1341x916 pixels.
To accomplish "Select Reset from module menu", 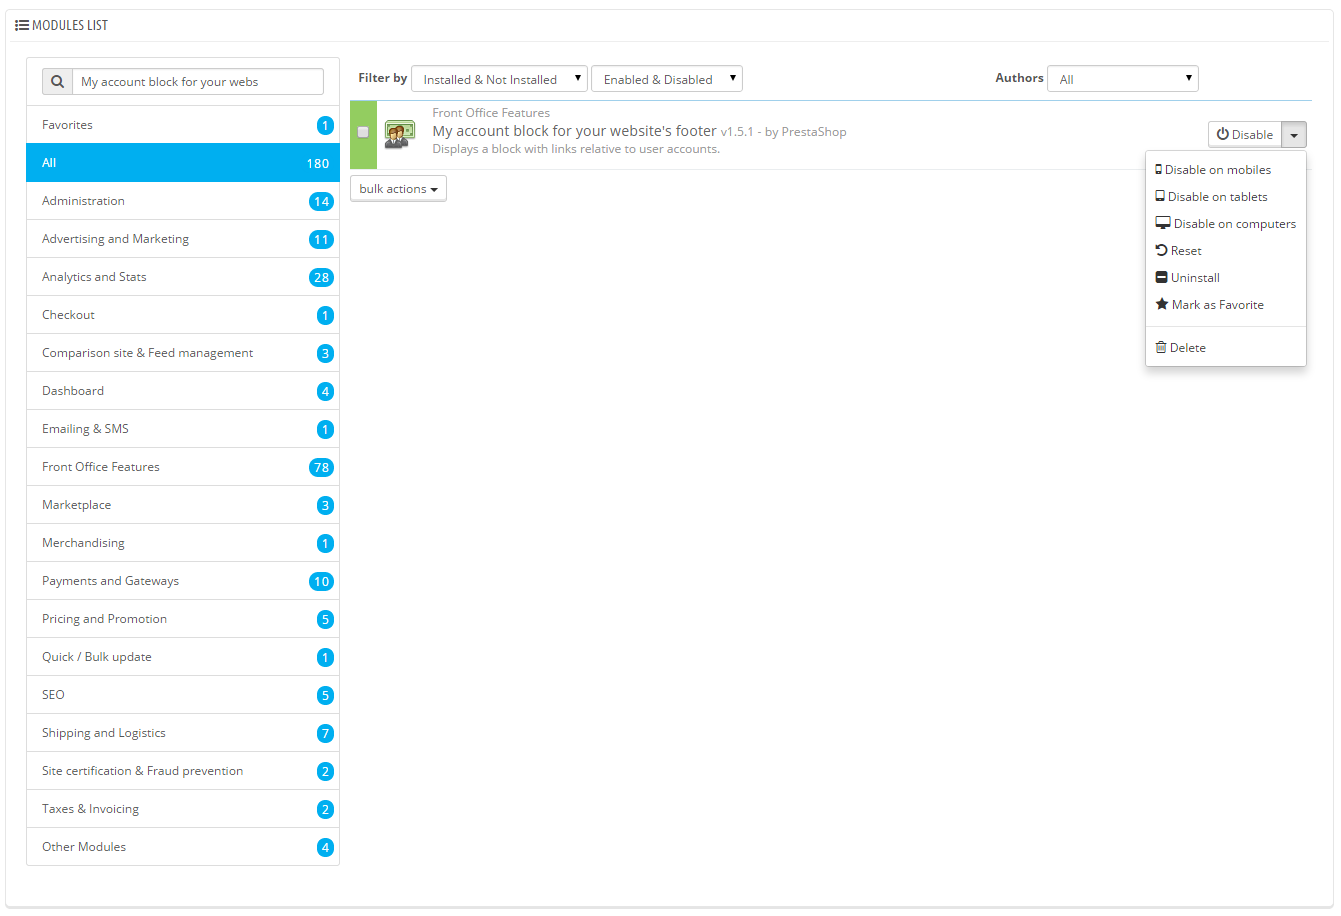I will [x=1226, y=251].
